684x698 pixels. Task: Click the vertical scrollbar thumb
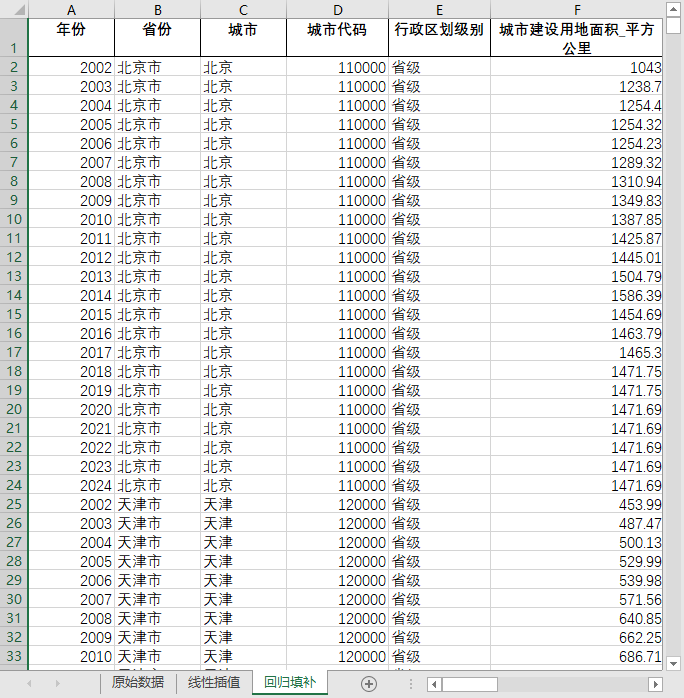(x=673, y=26)
